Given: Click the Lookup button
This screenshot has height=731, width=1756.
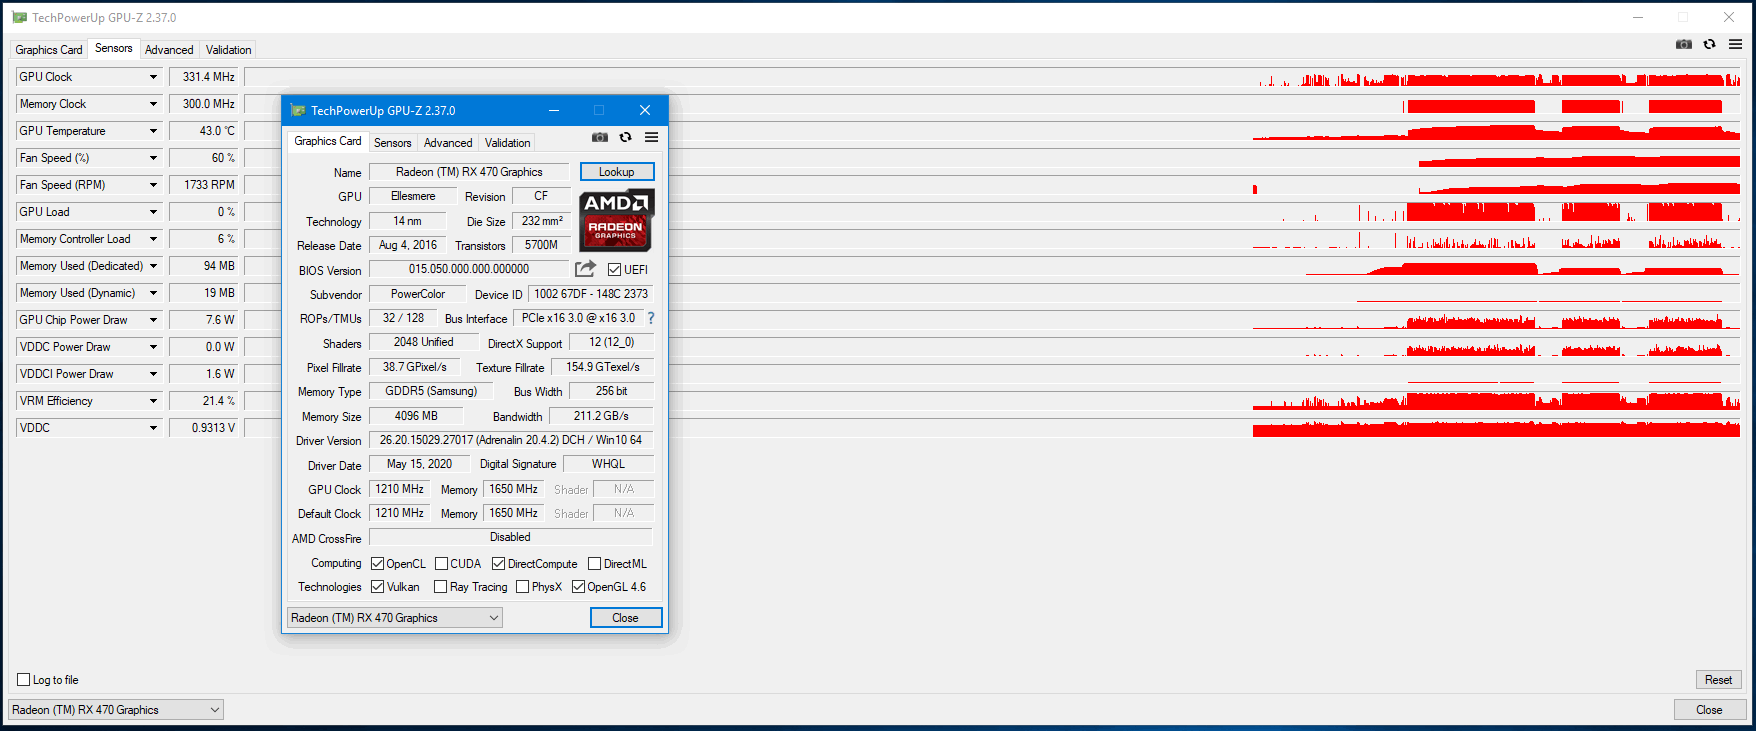Looking at the screenshot, I should [617, 172].
